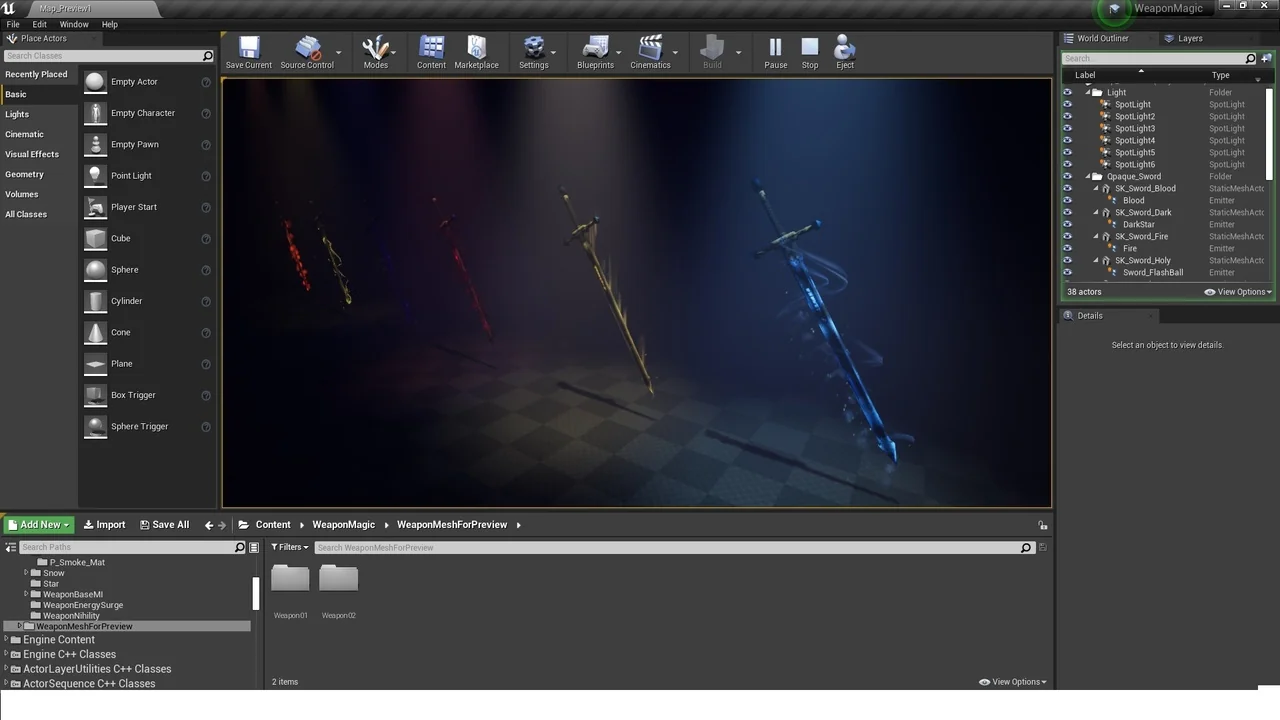Click the Save Current toolbar icon
The width and height of the screenshot is (1280, 720).
click(249, 49)
